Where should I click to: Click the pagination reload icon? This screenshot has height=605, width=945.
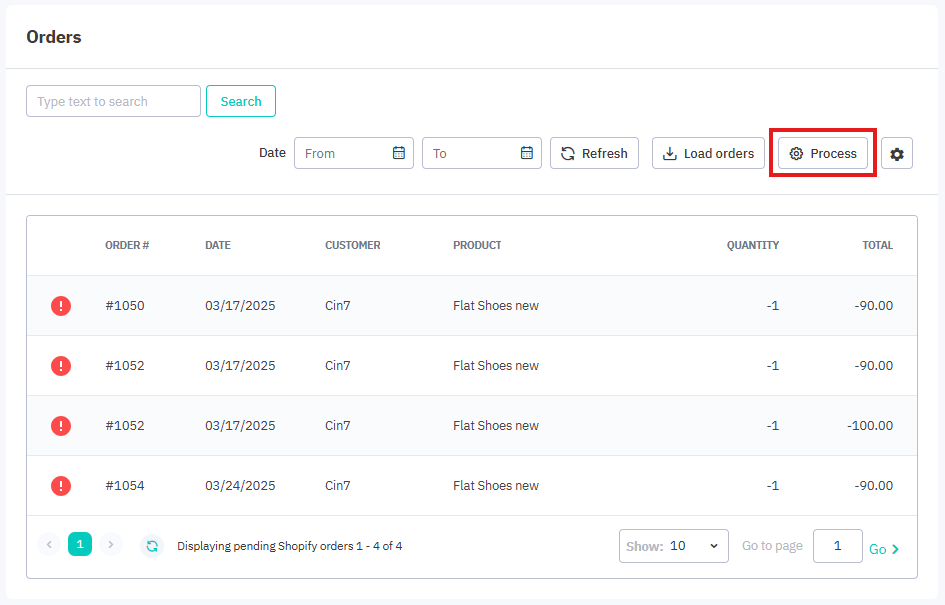coord(151,546)
